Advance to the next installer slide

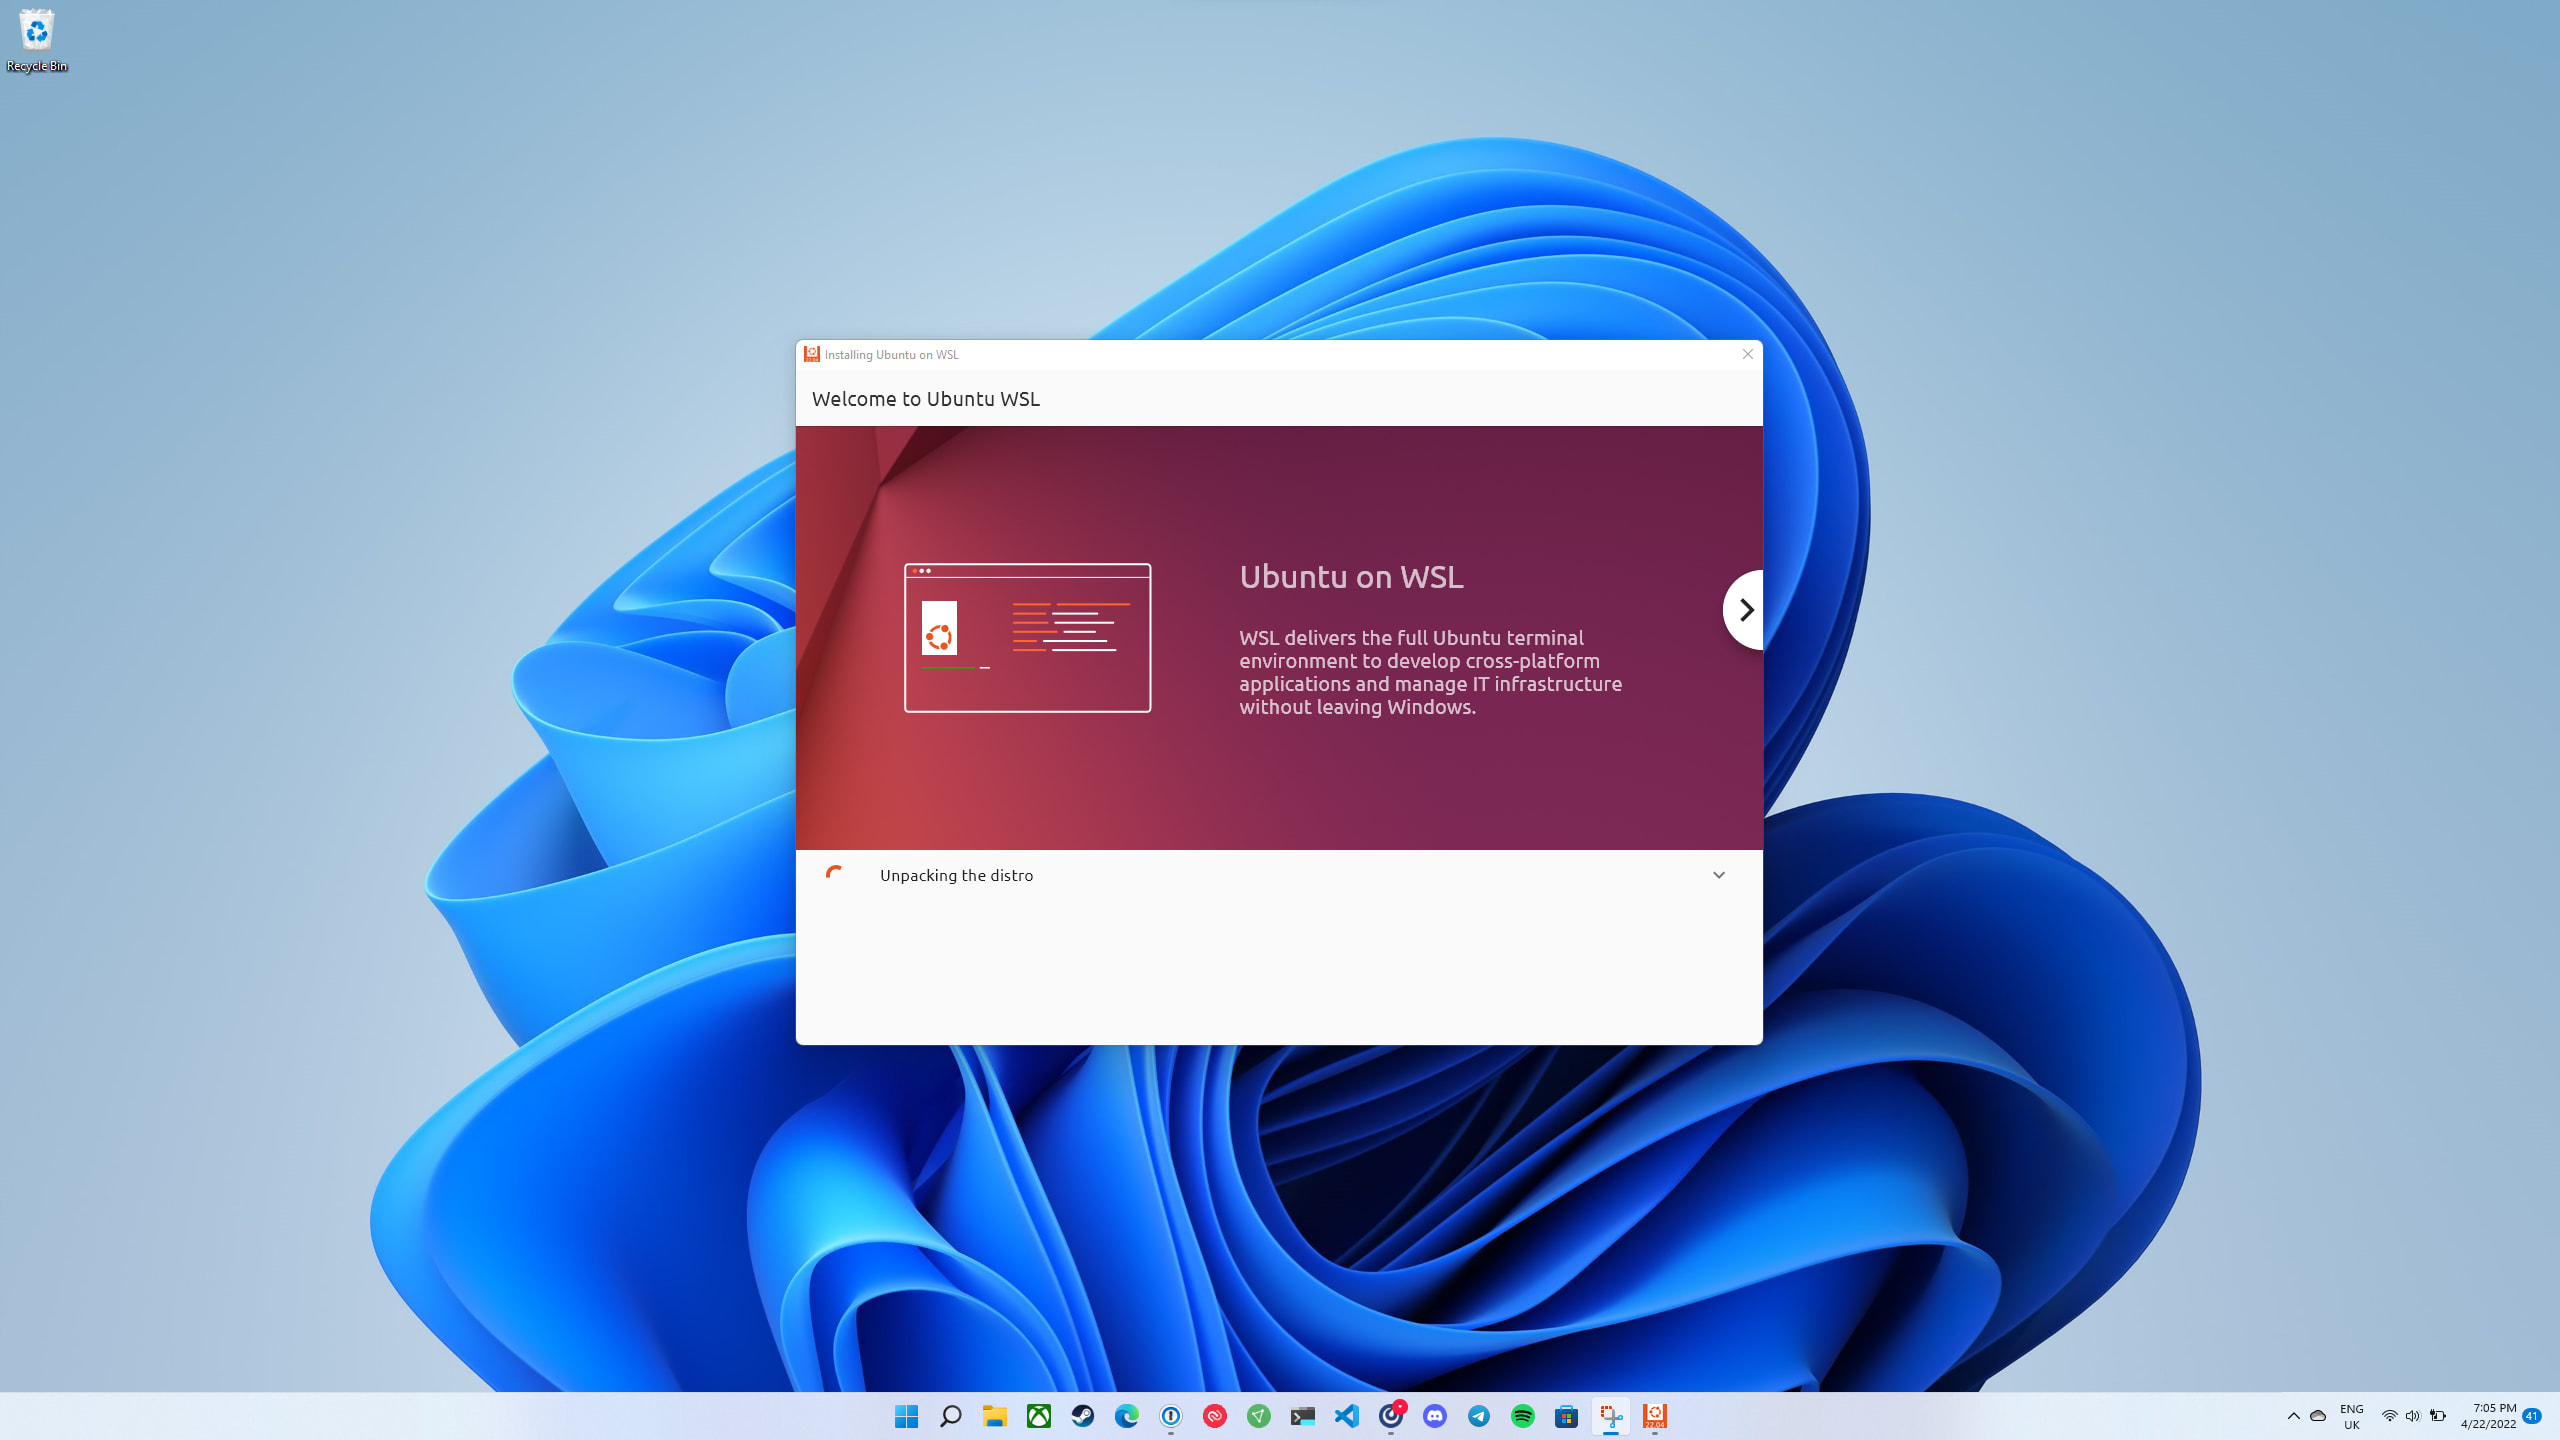(1744, 610)
